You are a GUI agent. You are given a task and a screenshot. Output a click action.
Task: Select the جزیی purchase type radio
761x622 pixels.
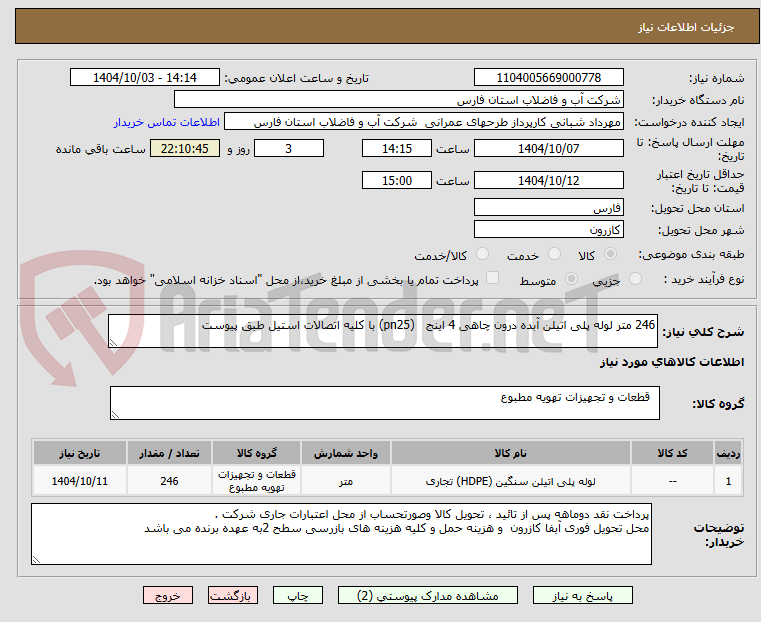point(635,279)
